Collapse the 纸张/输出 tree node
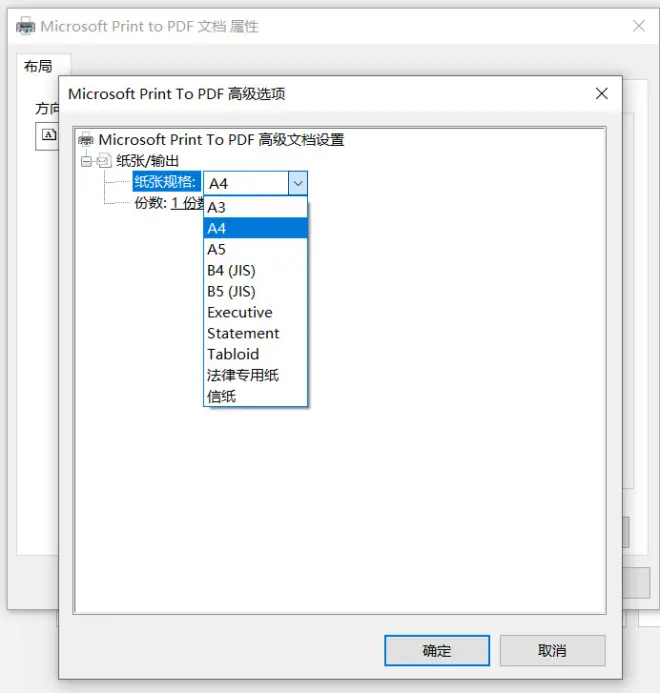This screenshot has height=693, width=660. (x=86, y=161)
